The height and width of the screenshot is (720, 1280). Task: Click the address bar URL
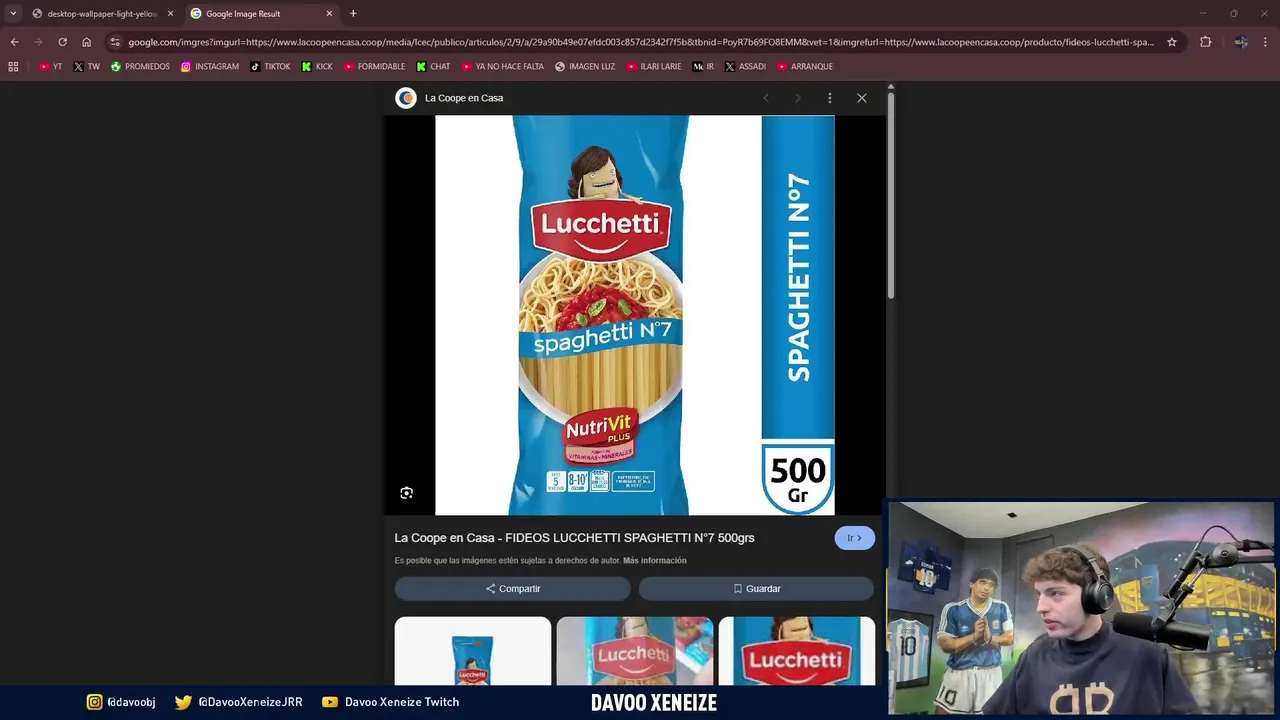click(640, 42)
